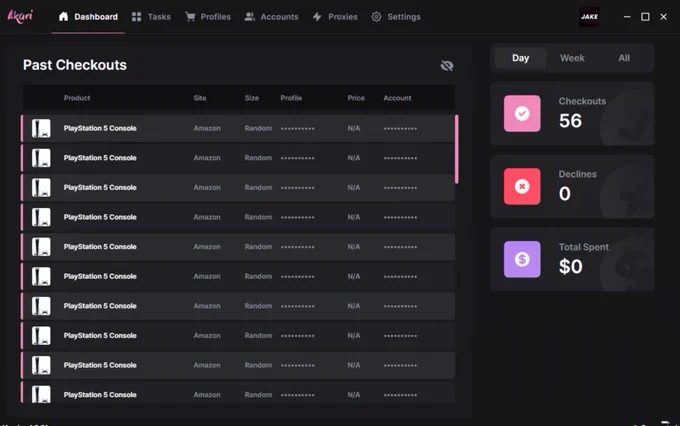Open the Profiles tab
This screenshot has width=680, height=426.
(208, 17)
